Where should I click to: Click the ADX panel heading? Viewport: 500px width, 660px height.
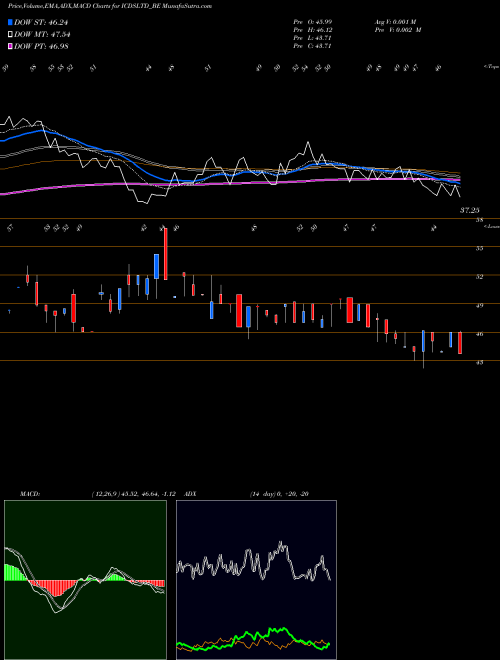coord(190,494)
